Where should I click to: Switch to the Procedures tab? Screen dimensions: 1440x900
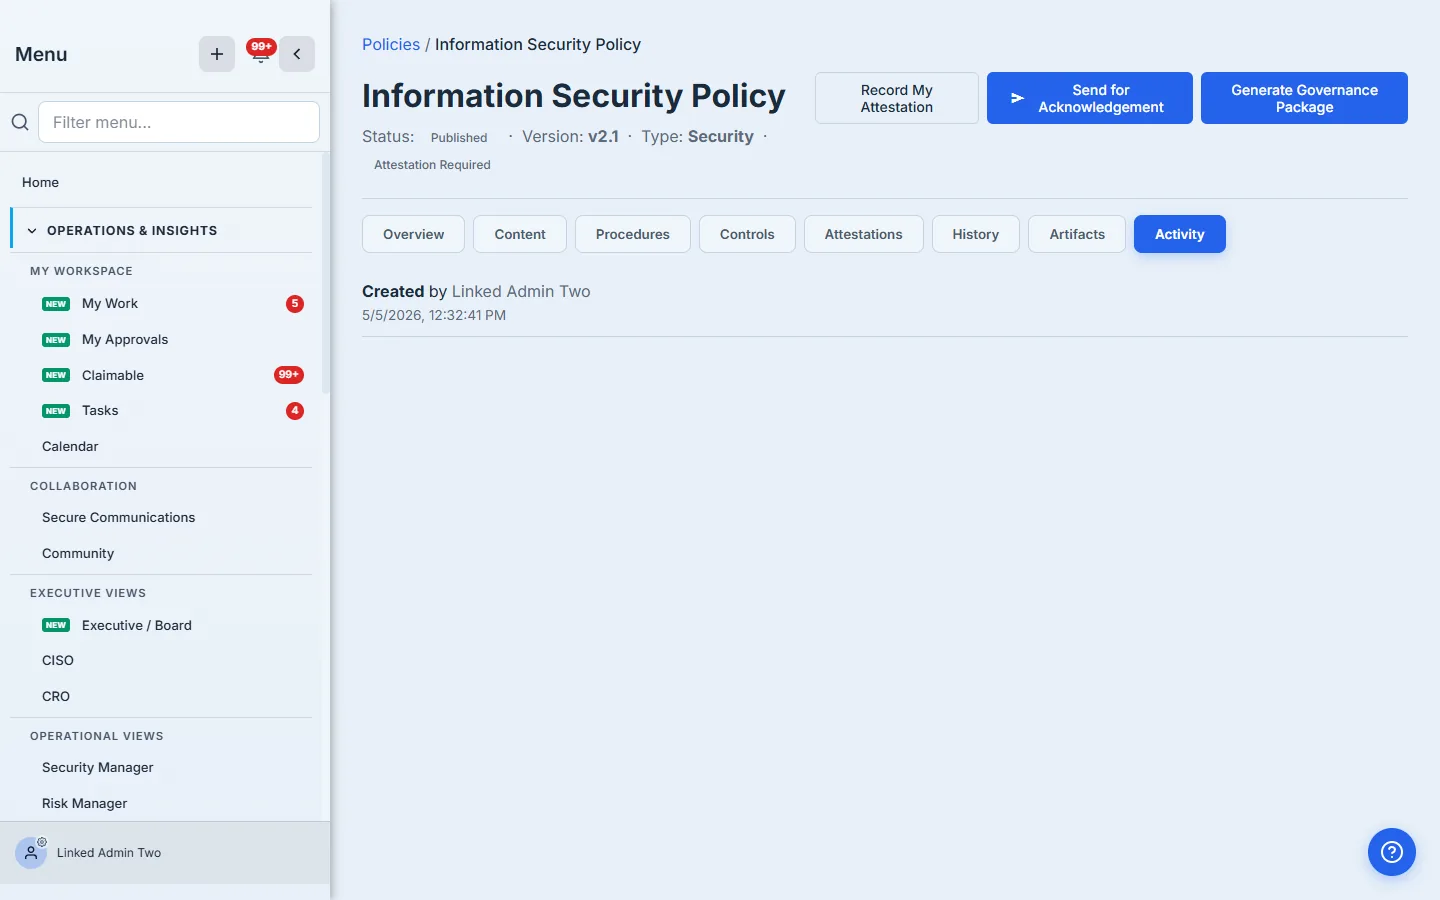pos(633,234)
